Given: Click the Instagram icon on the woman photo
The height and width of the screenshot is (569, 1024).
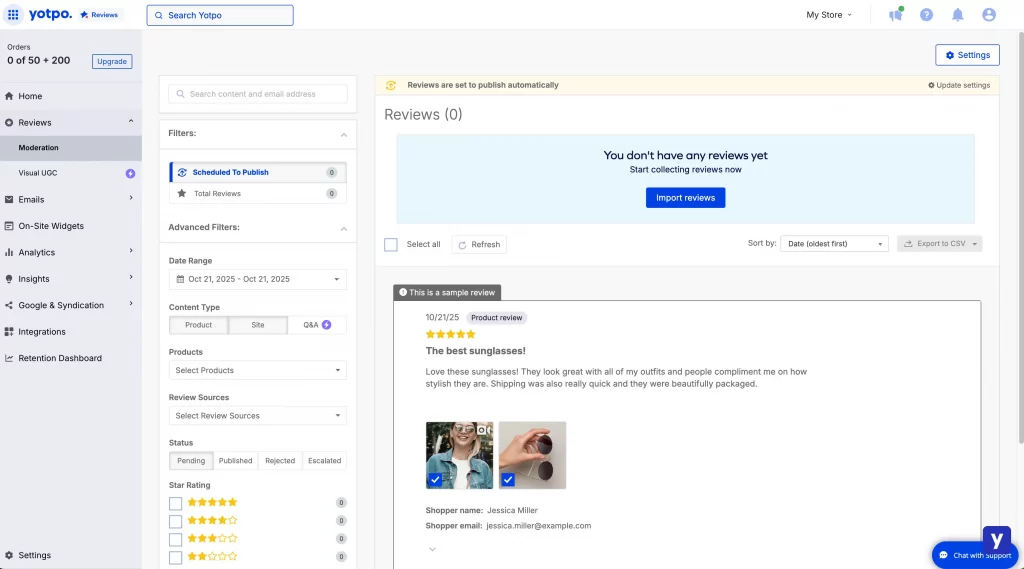Looking at the screenshot, I should (x=482, y=430).
